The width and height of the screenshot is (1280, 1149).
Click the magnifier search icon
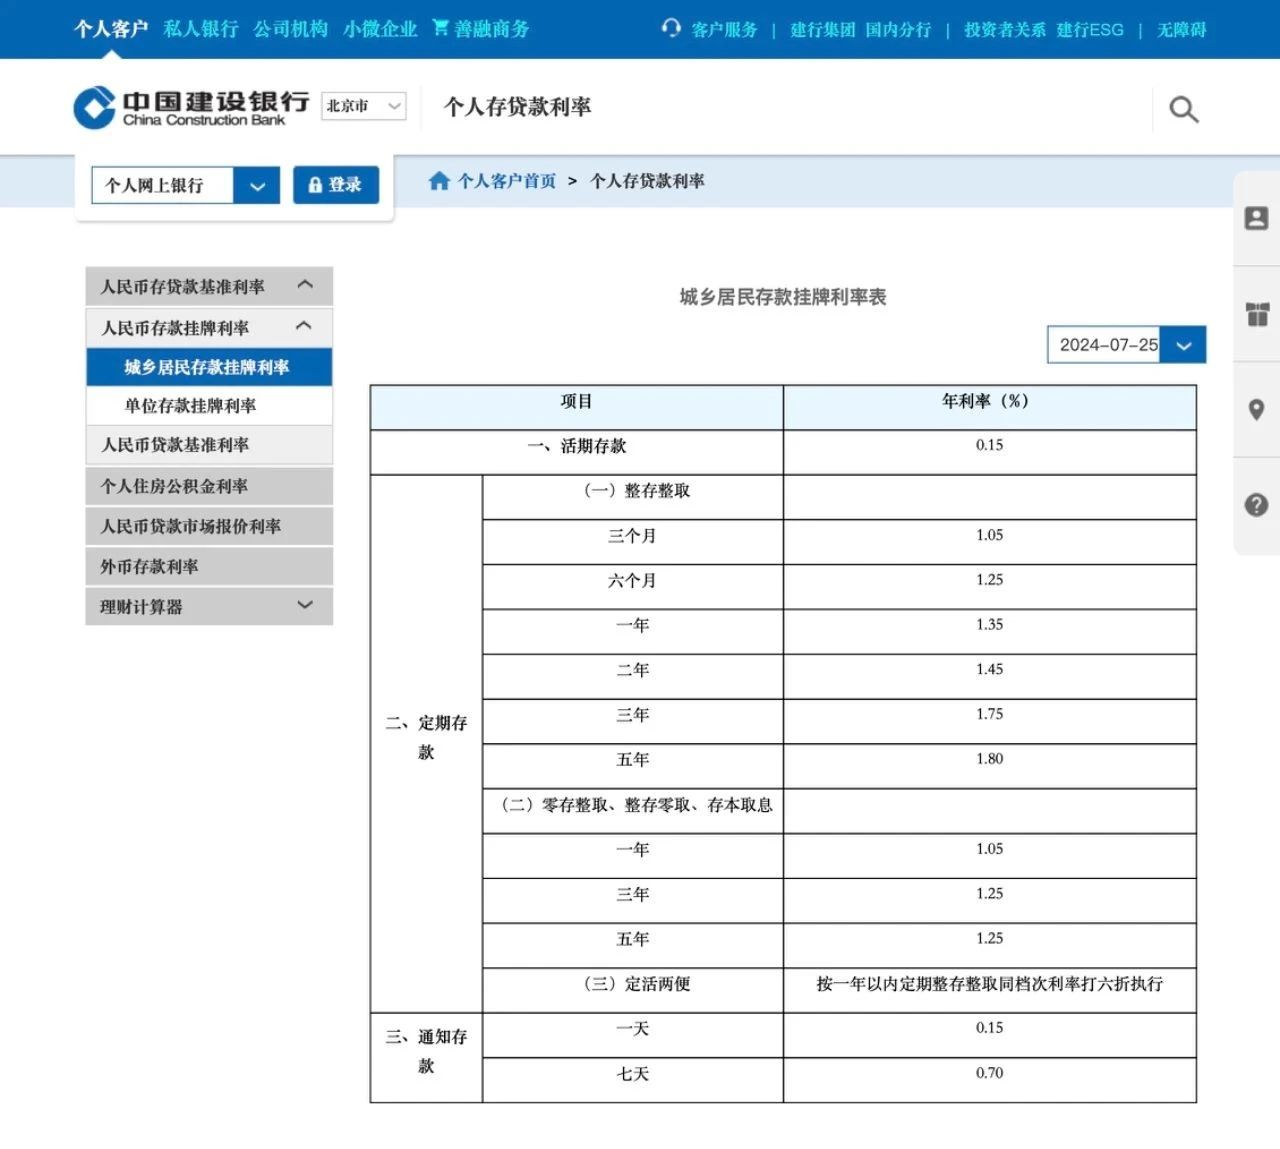[x=1183, y=109]
